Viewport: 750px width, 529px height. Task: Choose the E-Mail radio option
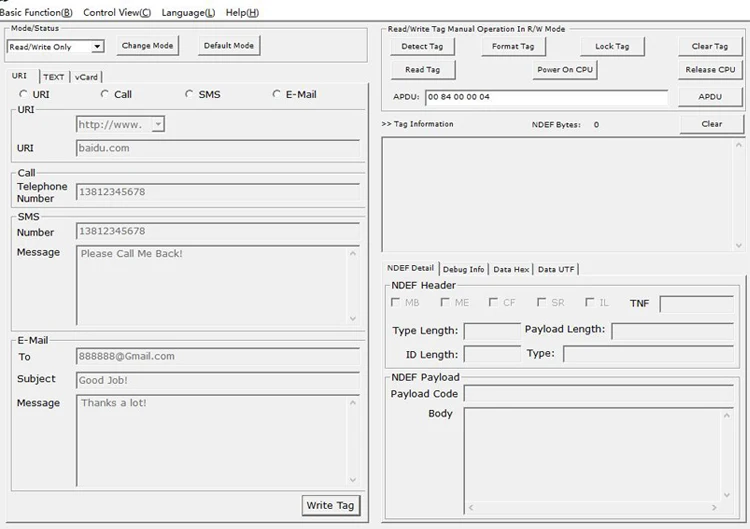277,94
